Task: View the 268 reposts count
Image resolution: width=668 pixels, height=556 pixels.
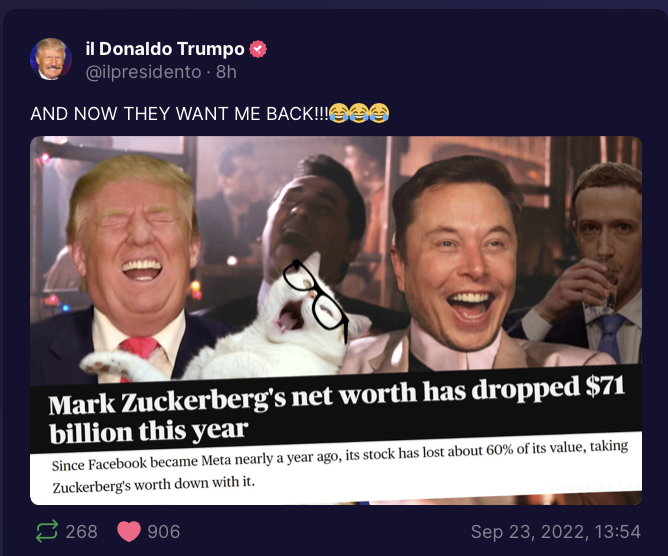Action: point(81,532)
